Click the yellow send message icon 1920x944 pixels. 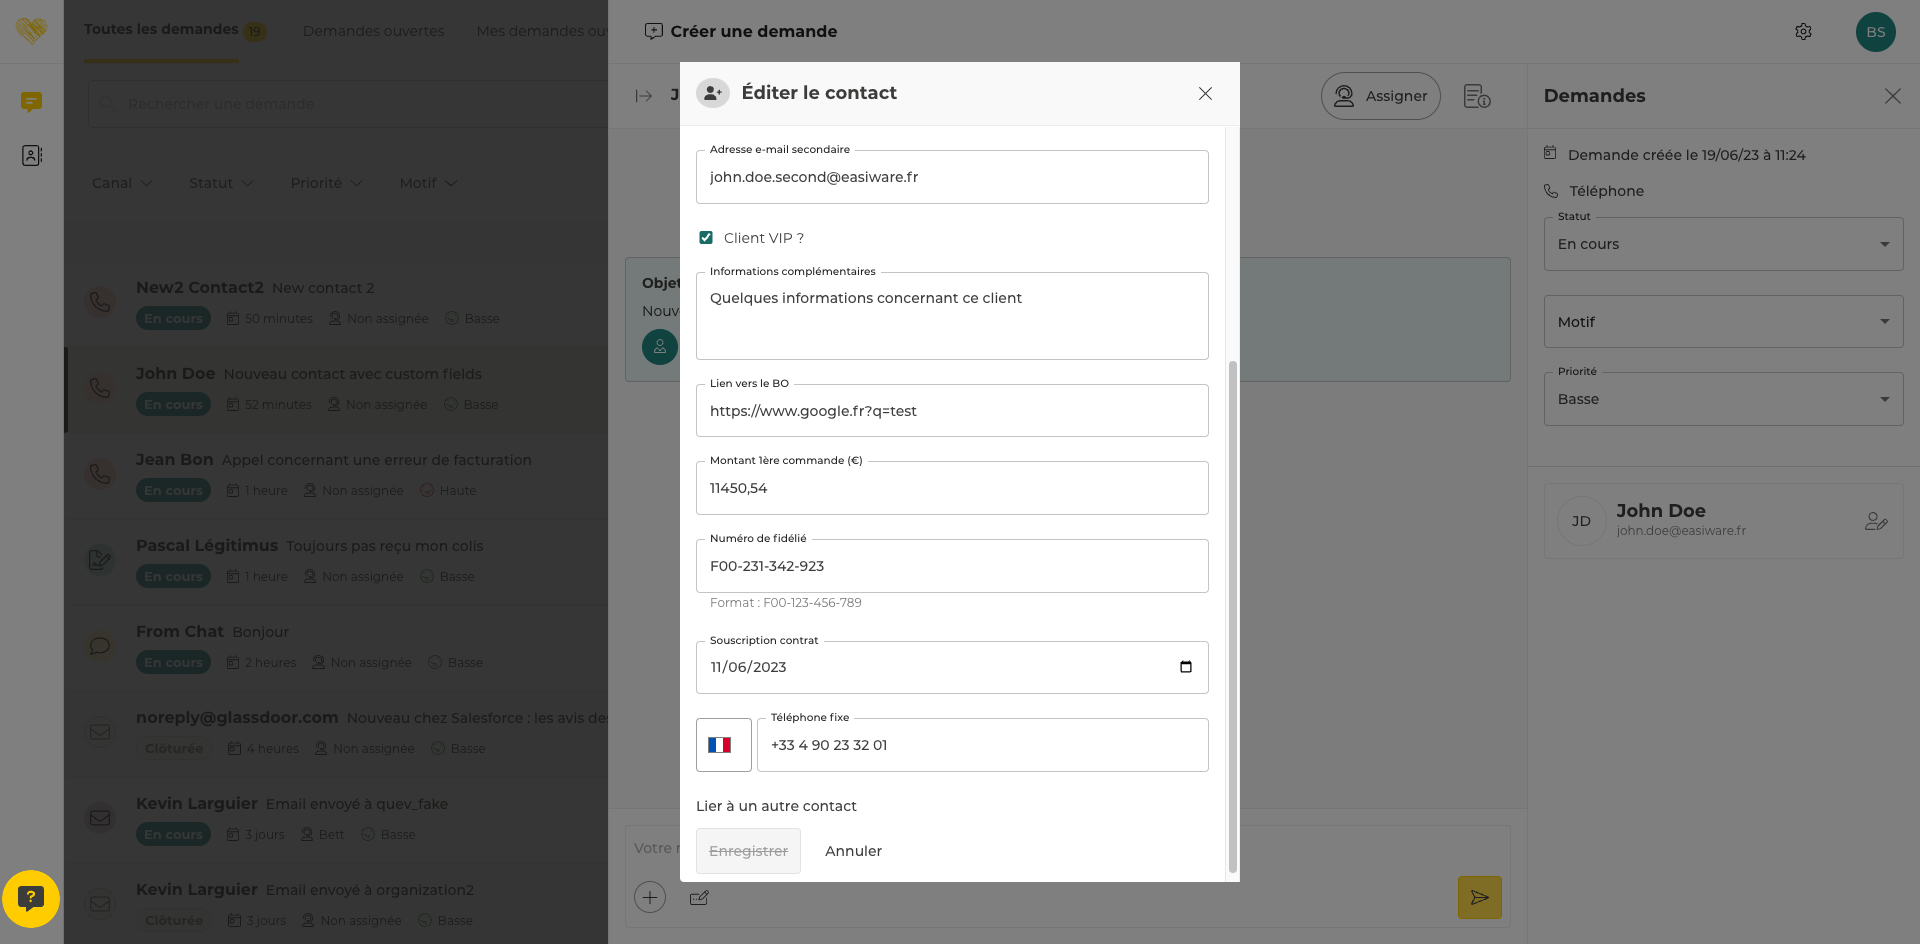pyautogui.click(x=1479, y=898)
